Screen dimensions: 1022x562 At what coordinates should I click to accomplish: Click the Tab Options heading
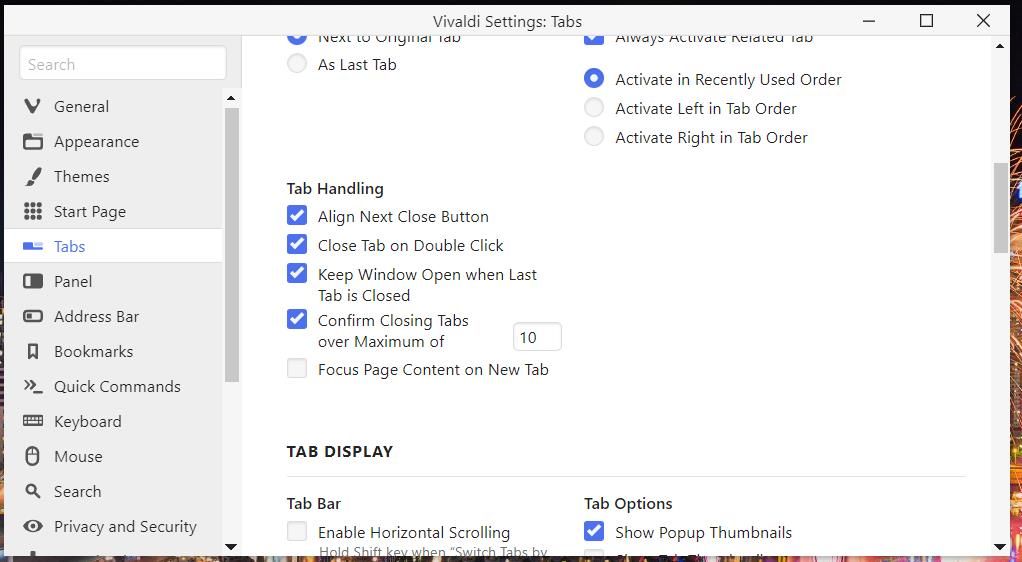[628, 503]
